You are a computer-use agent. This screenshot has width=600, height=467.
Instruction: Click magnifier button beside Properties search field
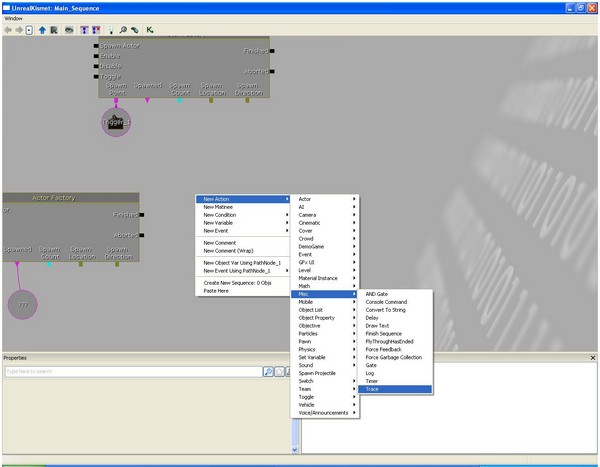(x=268, y=371)
